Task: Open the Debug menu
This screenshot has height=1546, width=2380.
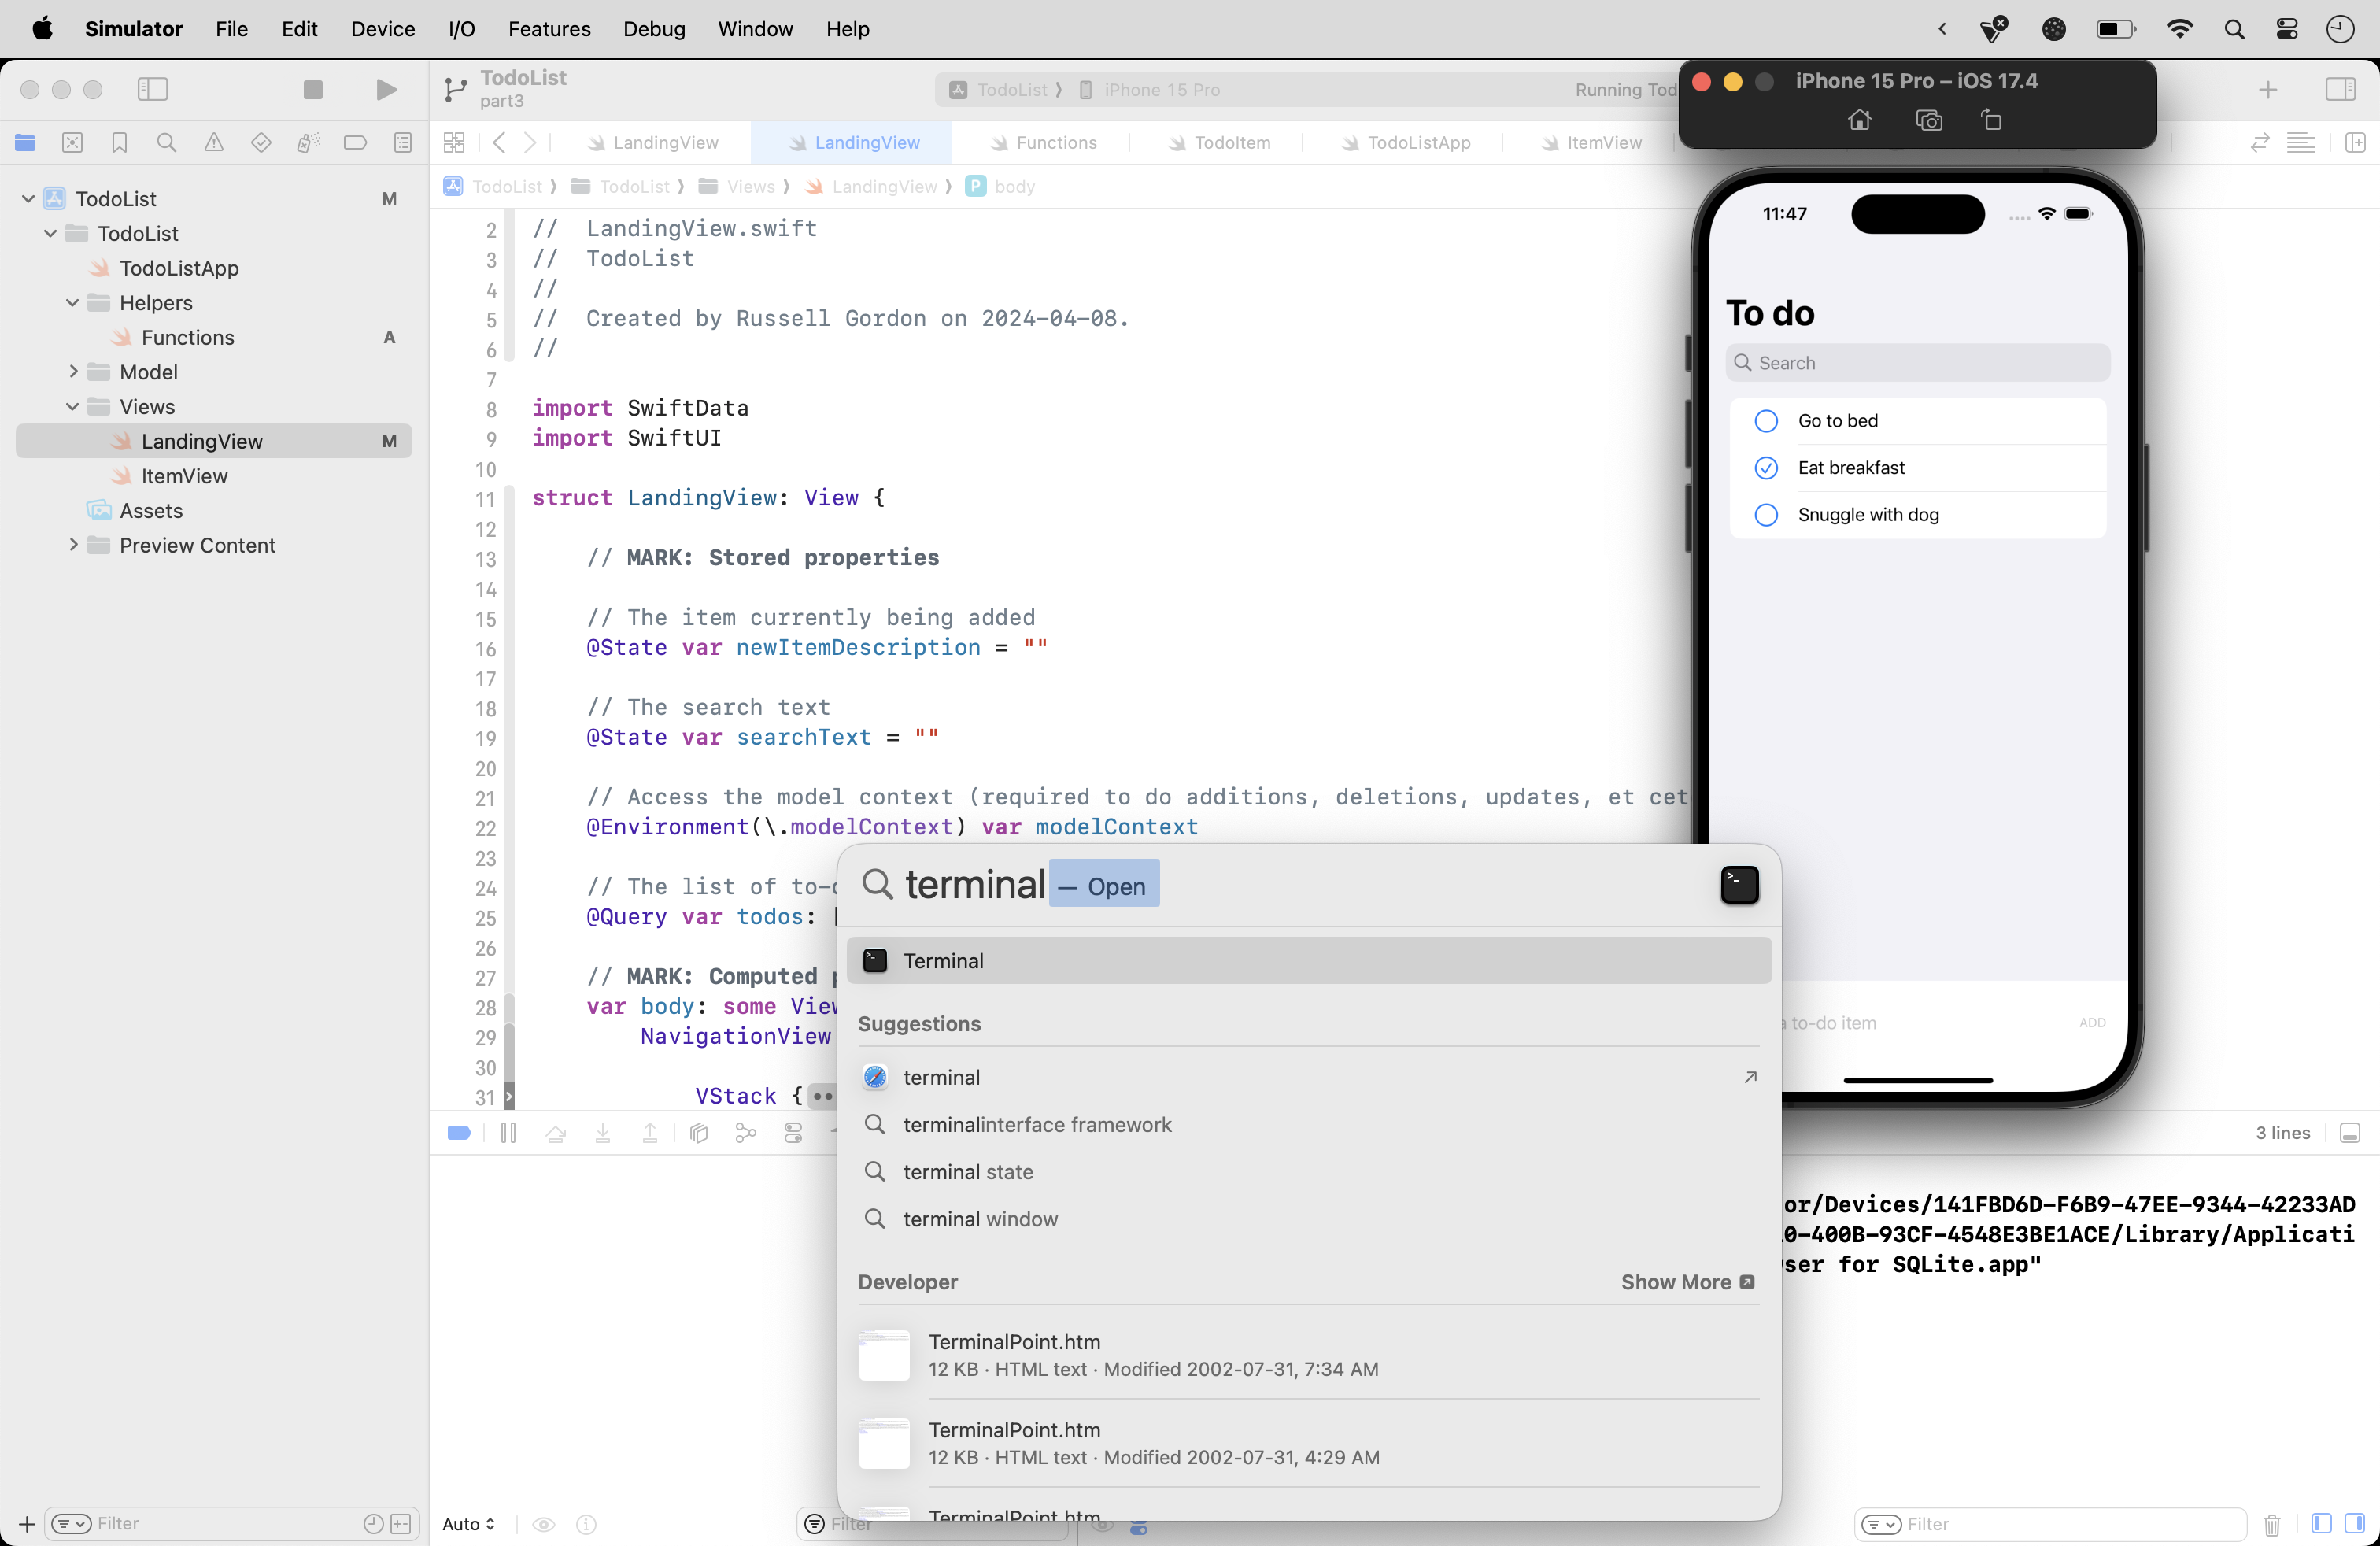Action: click(654, 29)
